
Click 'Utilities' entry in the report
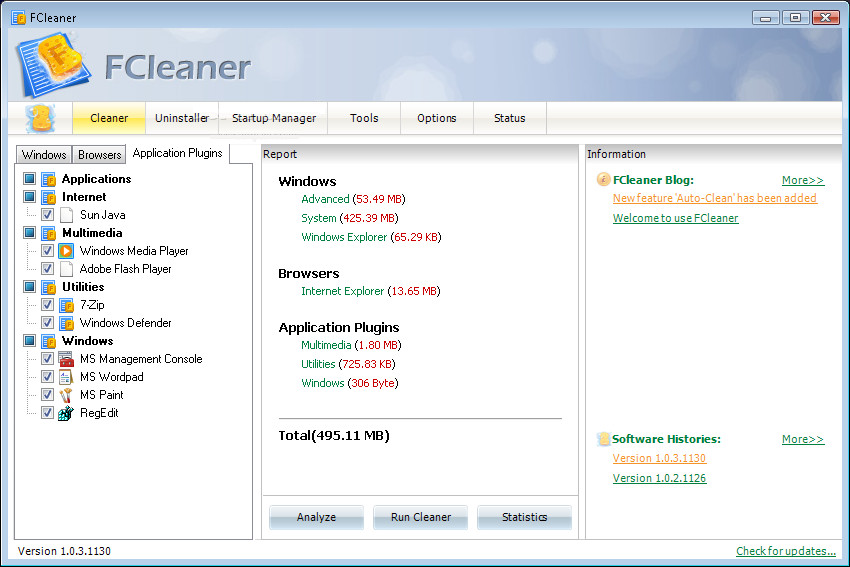coord(318,364)
